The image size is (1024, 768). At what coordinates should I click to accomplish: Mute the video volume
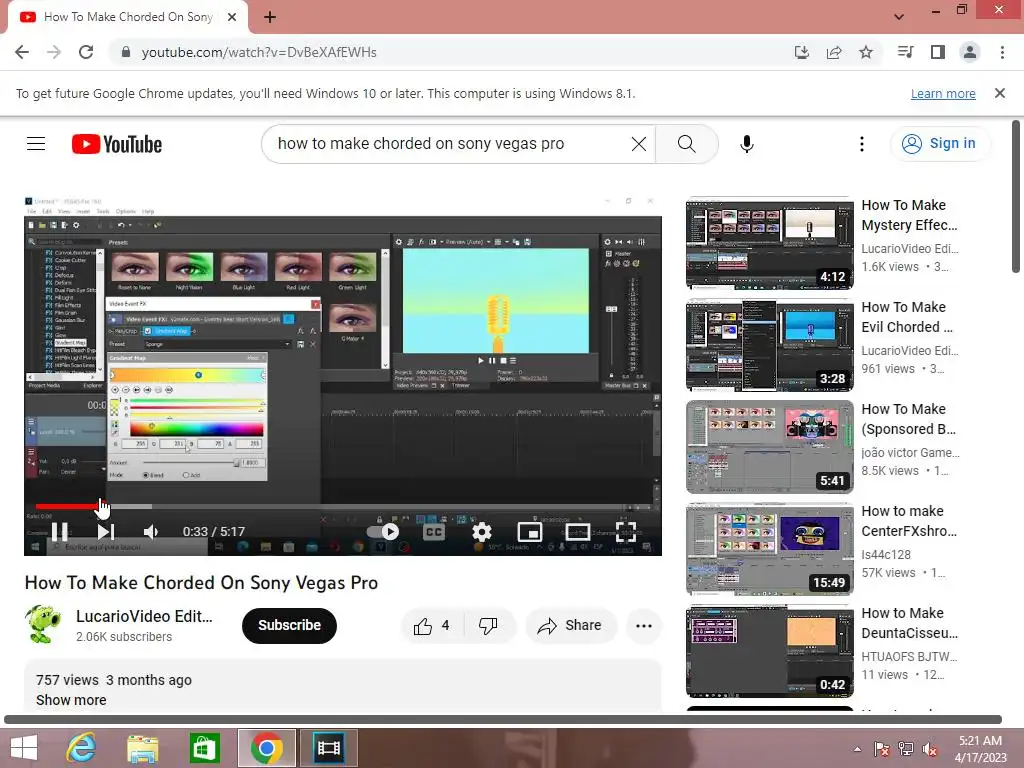[151, 532]
